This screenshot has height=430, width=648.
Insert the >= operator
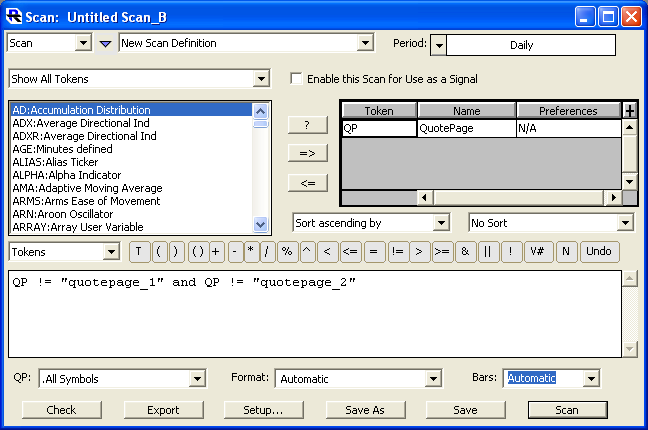click(x=441, y=252)
